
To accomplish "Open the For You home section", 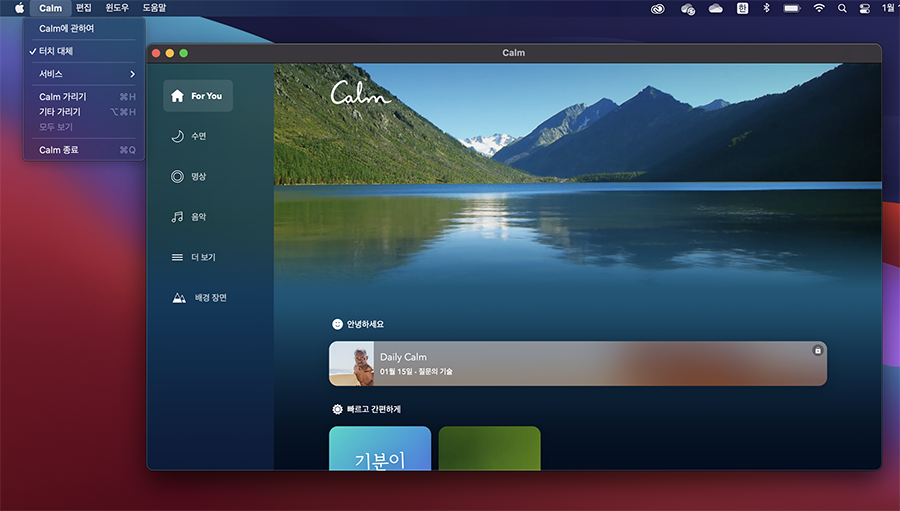I will click(198, 96).
